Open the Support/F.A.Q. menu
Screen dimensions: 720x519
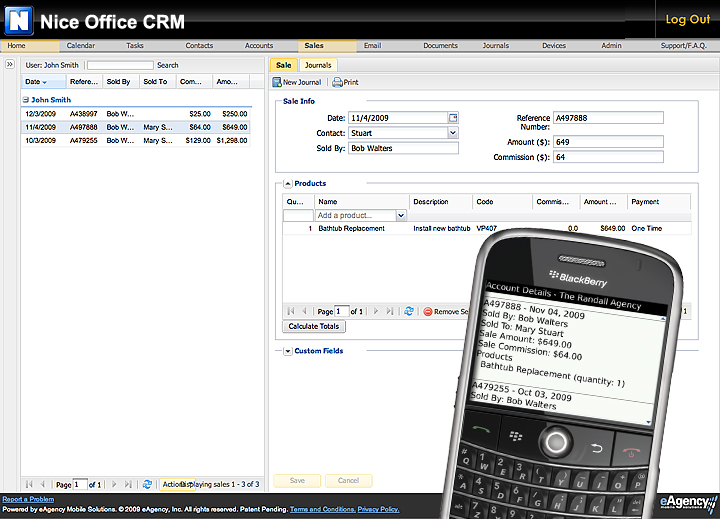684,45
